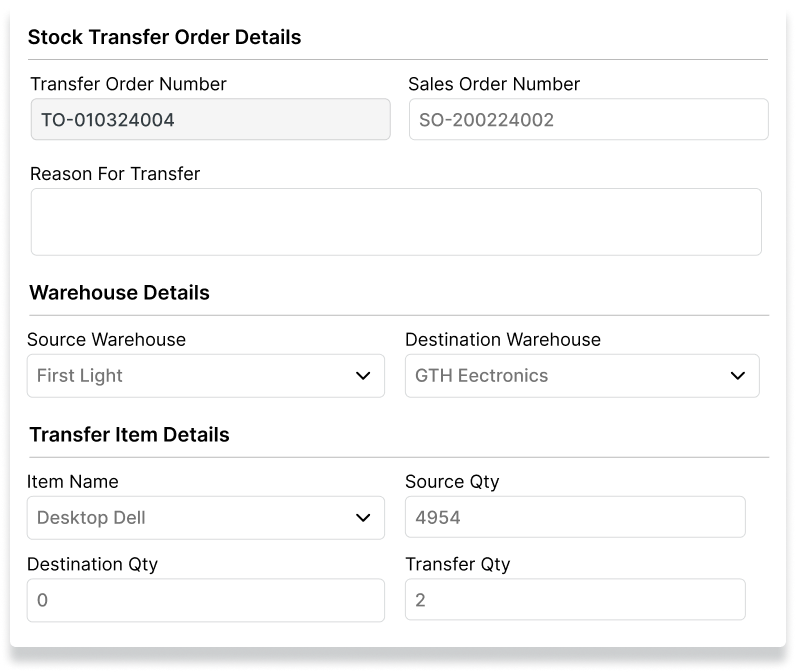Click the chevron arrow in Destination Warehouse
The image size is (796, 672).
point(738,376)
